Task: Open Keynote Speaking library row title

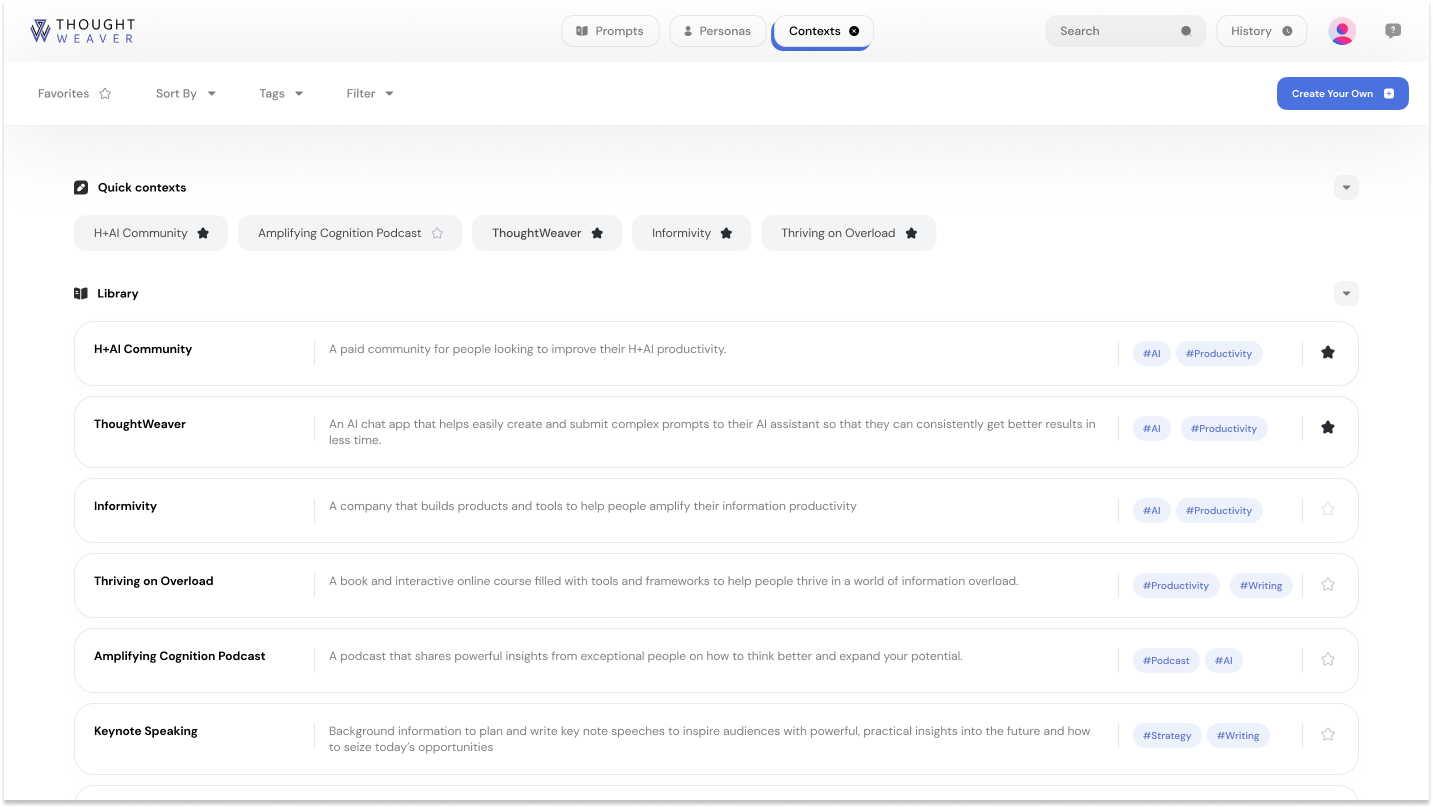Action: tap(146, 731)
